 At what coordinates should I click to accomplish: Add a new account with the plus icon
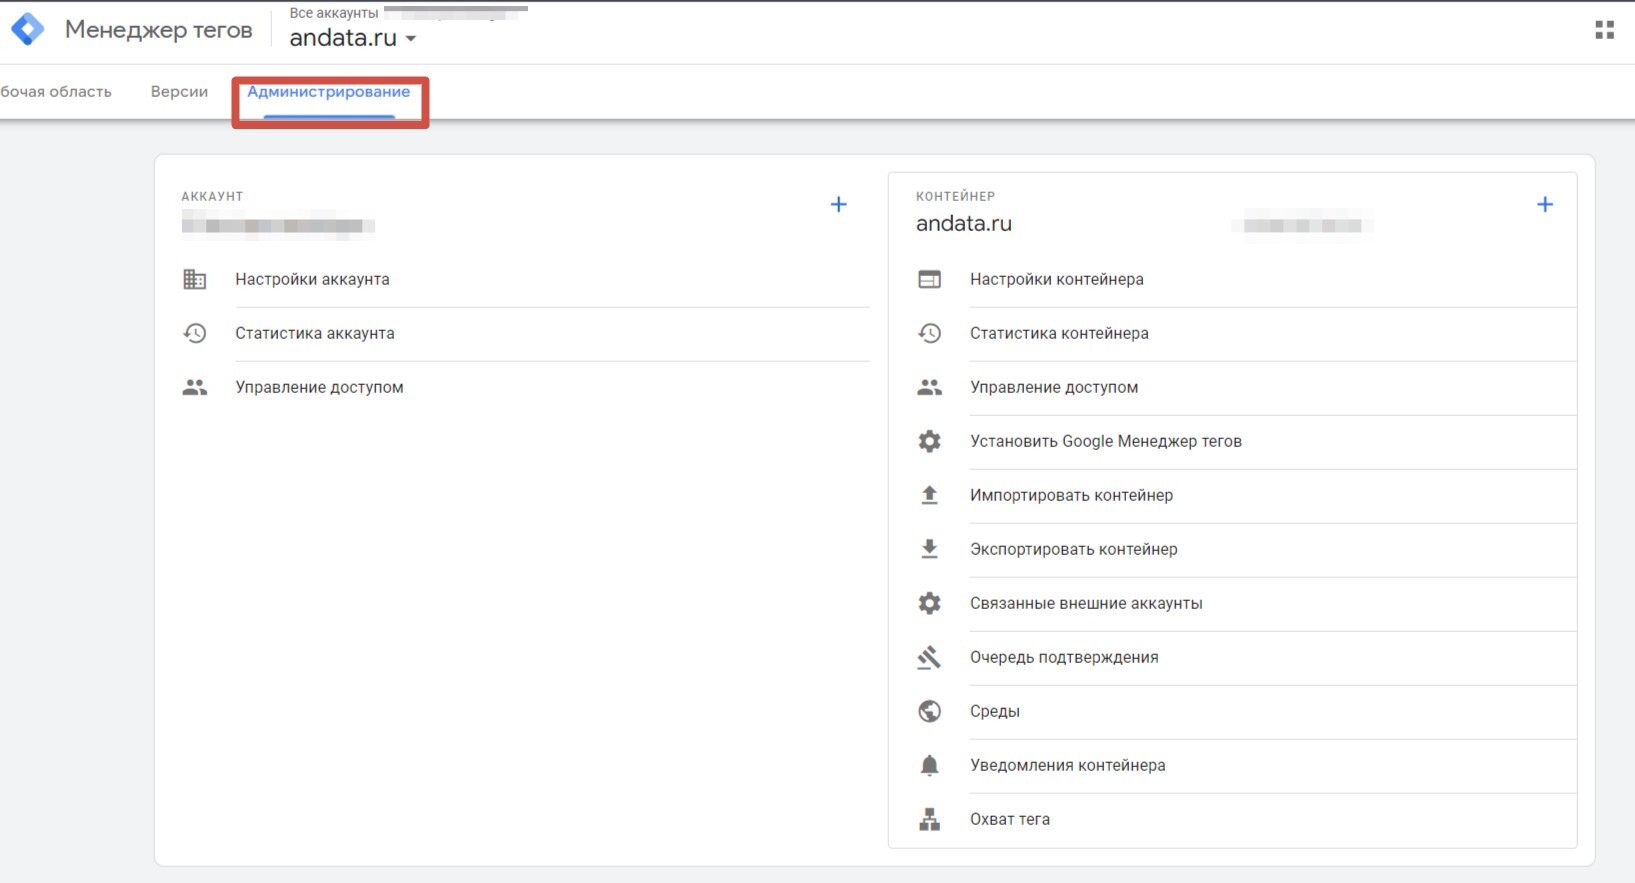pyautogui.click(x=839, y=204)
